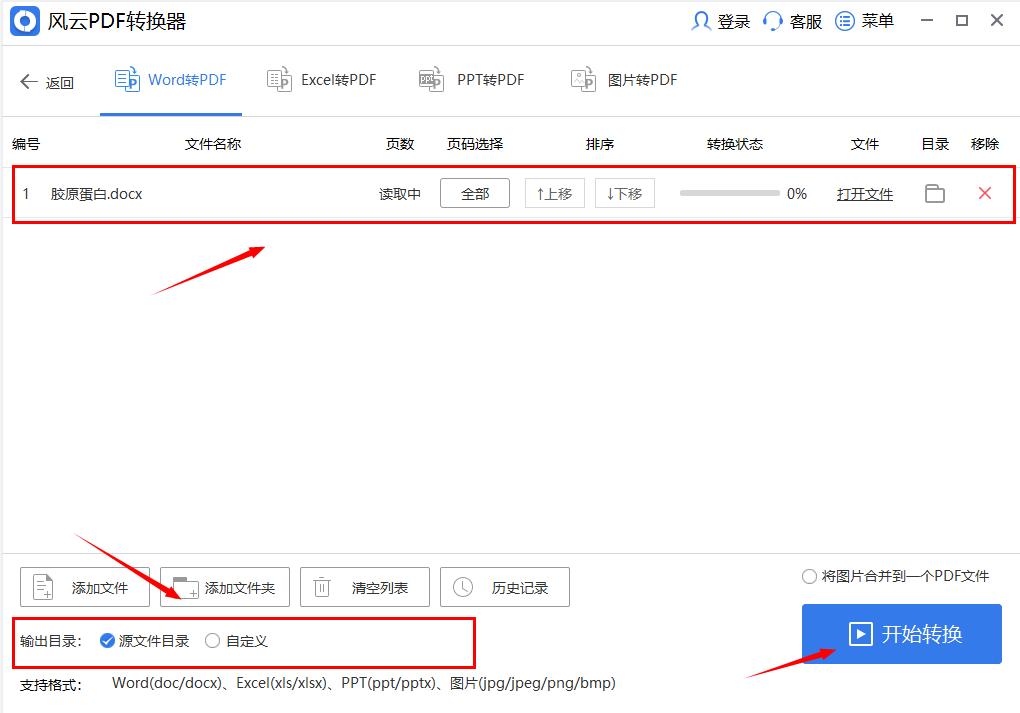Enable 将图片合并到一个PDF文件 option
The height and width of the screenshot is (713, 1020).
(x=808, y=576)
